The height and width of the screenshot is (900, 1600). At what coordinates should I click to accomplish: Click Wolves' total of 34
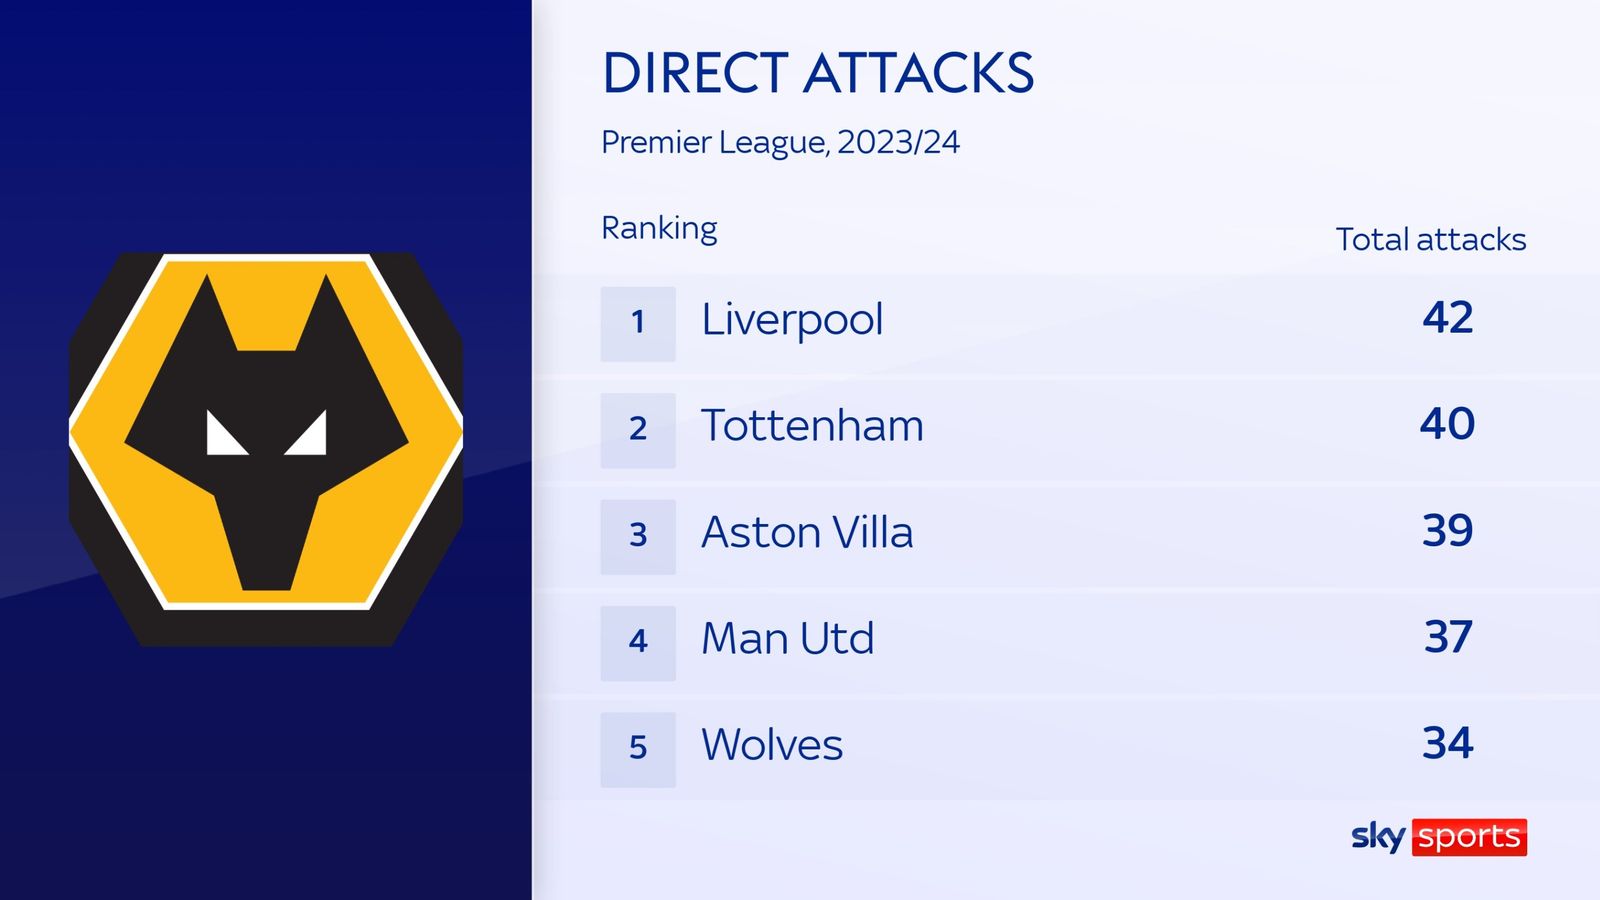click(1447, 743)
